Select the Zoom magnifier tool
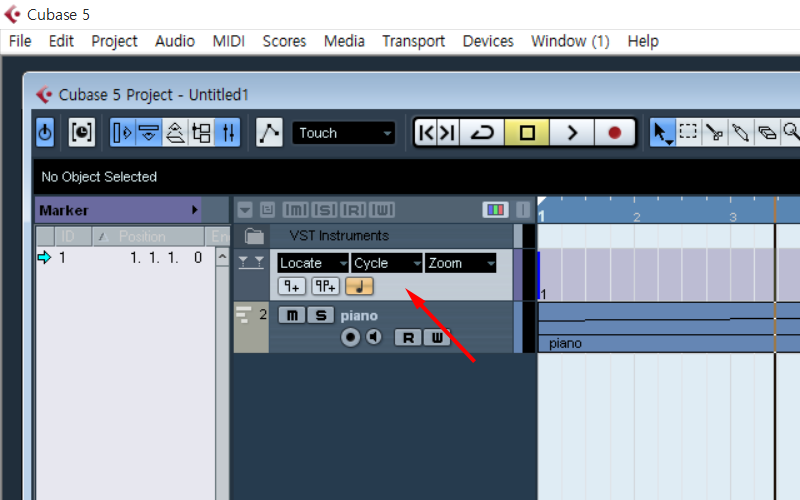 tap(791, 133)
